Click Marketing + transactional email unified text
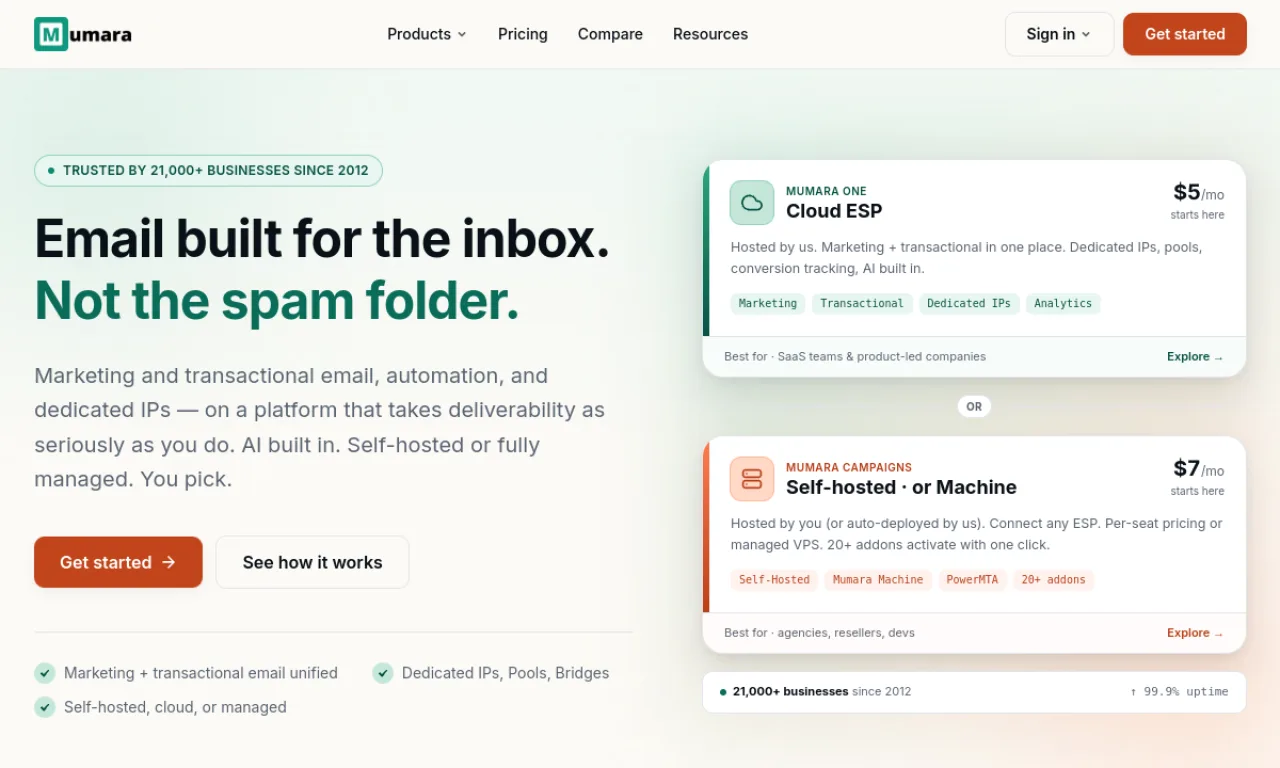 (201, 673)
